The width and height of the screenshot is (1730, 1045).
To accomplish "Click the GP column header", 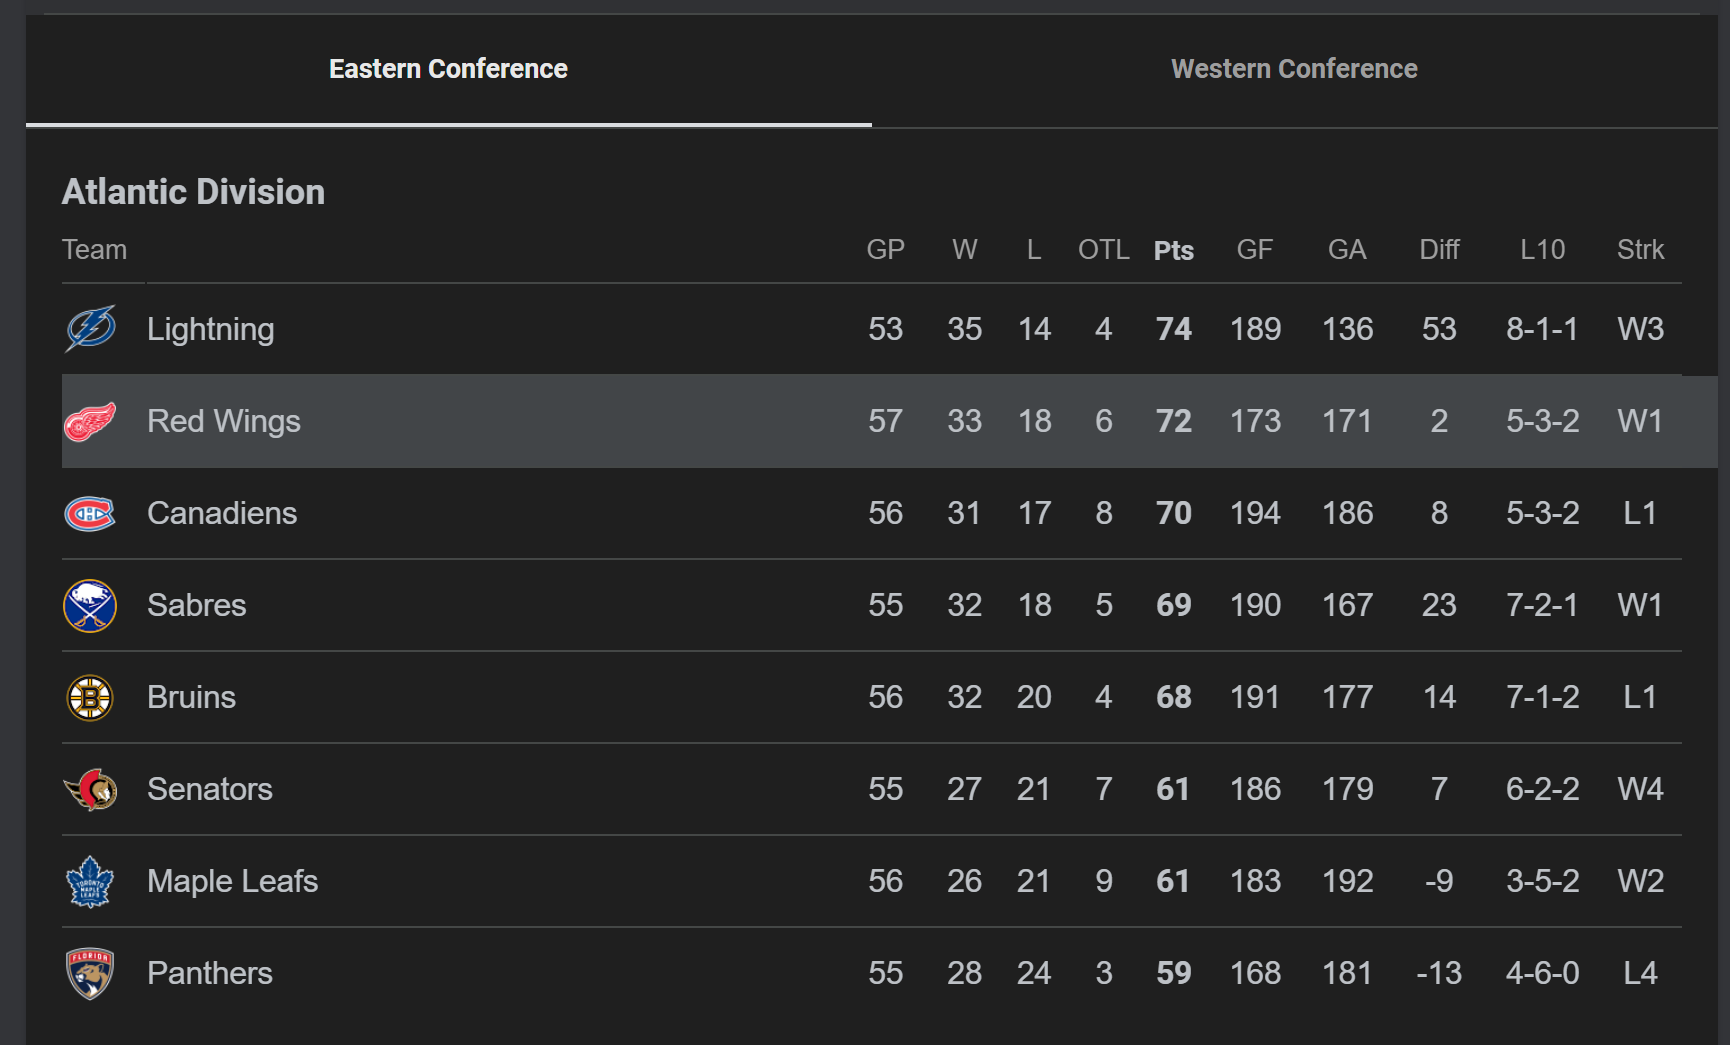I will point(885,250).
